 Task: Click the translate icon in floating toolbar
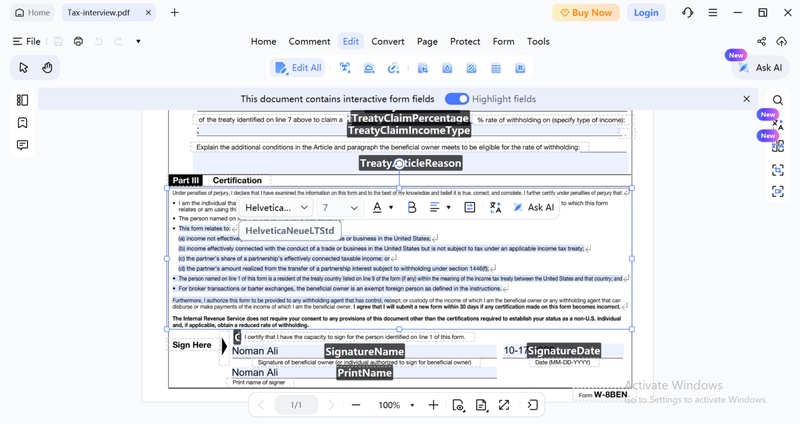tap(495, 207)
